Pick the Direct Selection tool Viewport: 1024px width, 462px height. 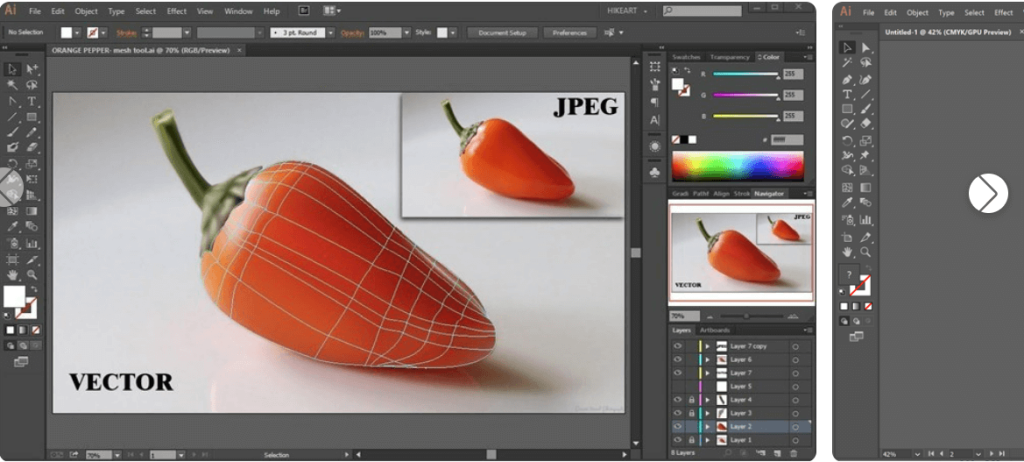32,69
